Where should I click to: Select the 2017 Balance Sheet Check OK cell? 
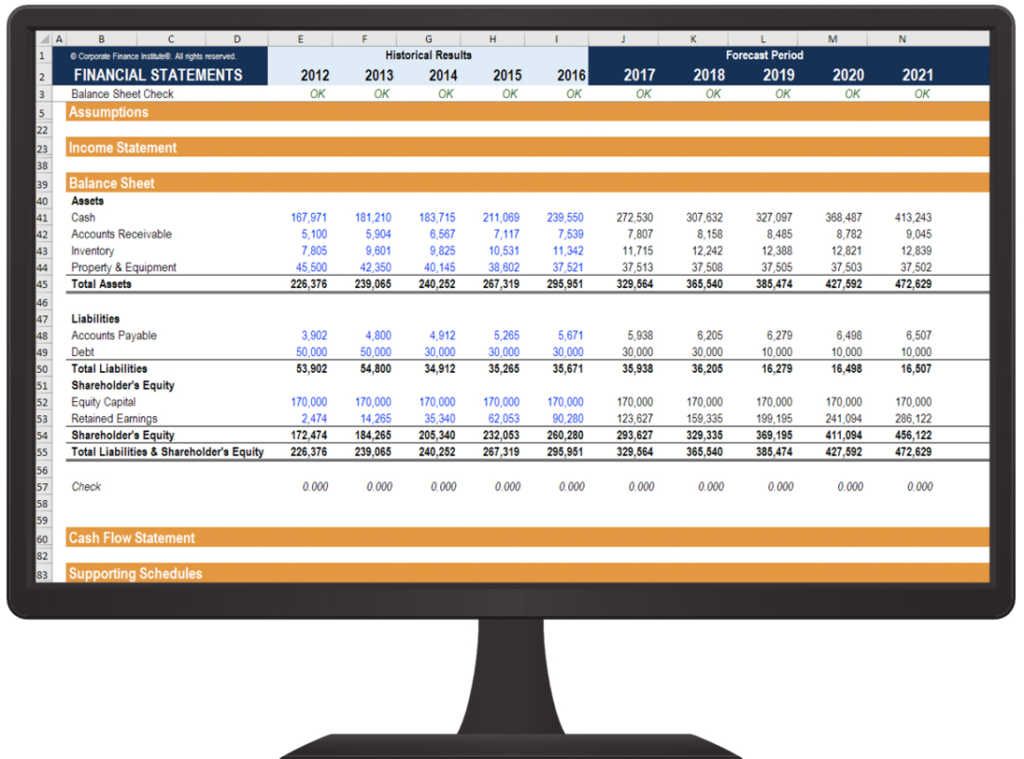click(x=642, y=94)
